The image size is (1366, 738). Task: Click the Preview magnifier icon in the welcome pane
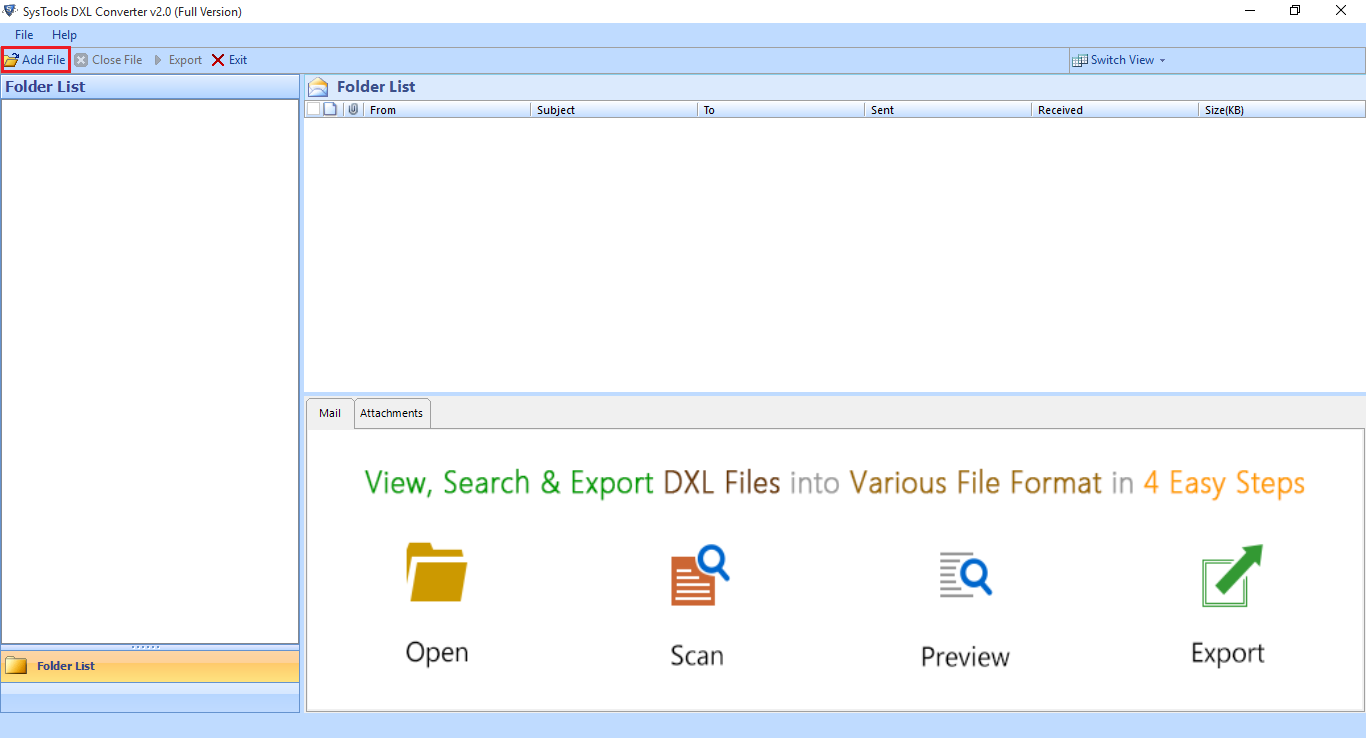coord(965,573)
